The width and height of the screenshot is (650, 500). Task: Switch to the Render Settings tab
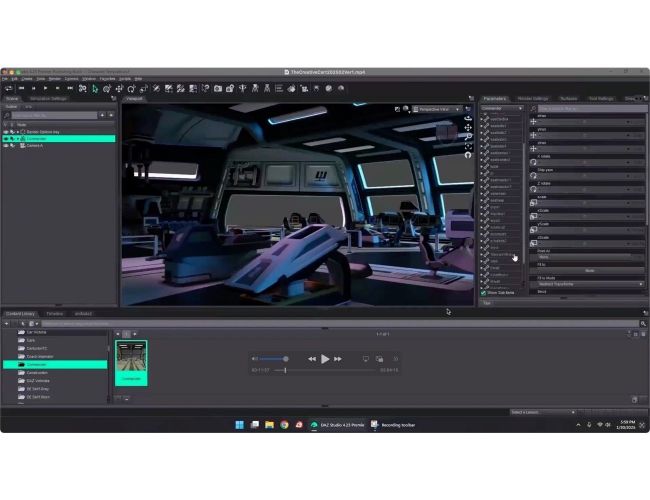point(532,98)
